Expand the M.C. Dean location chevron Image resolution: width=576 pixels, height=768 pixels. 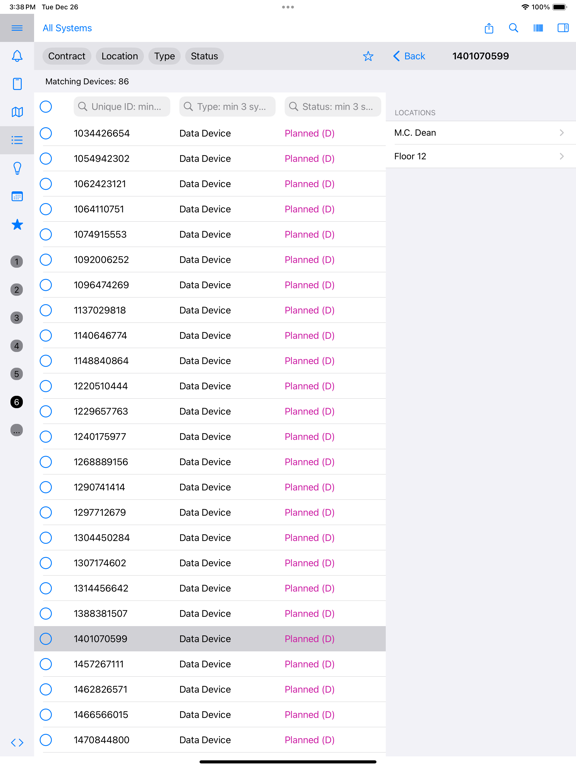(x=561, y=133)
